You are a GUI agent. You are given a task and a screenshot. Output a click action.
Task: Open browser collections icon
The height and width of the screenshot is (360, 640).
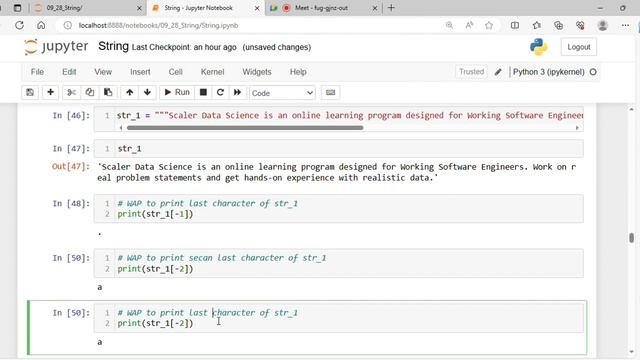point(558,25)
